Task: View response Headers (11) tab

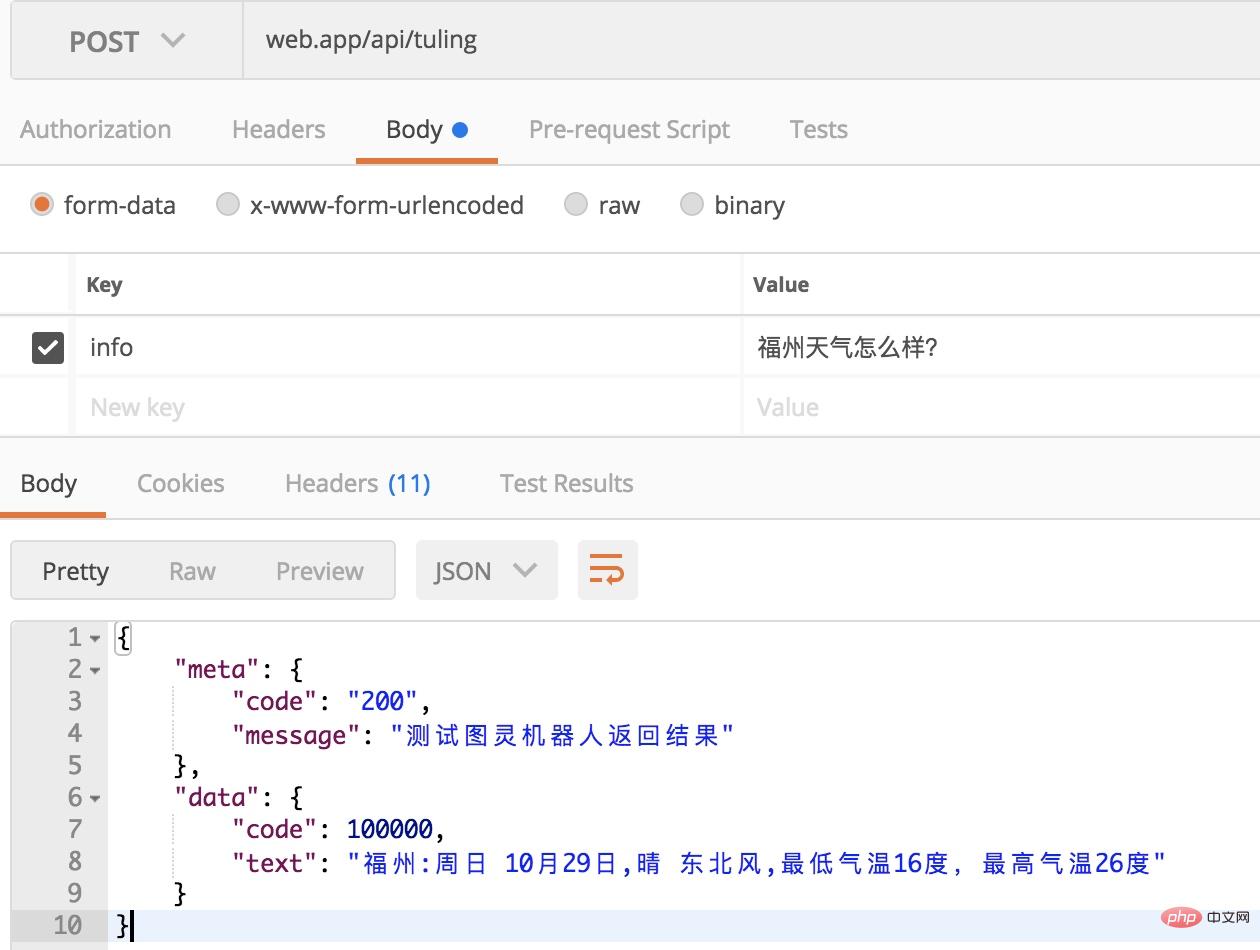Action: [358, 483]
